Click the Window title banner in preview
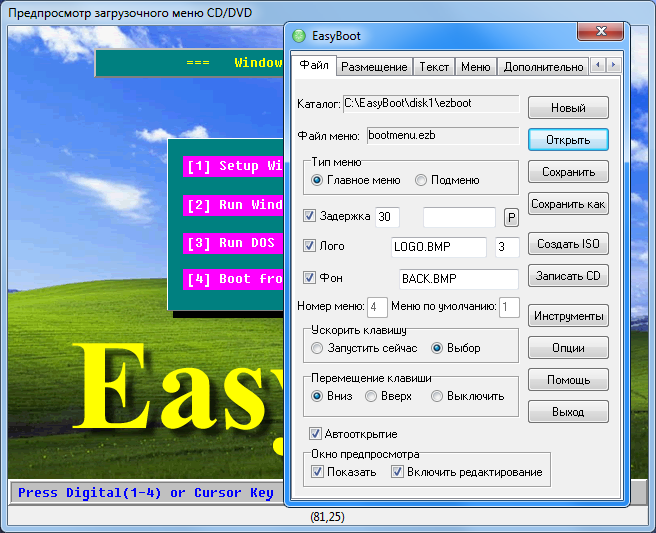656x533 pixels. 189,63
